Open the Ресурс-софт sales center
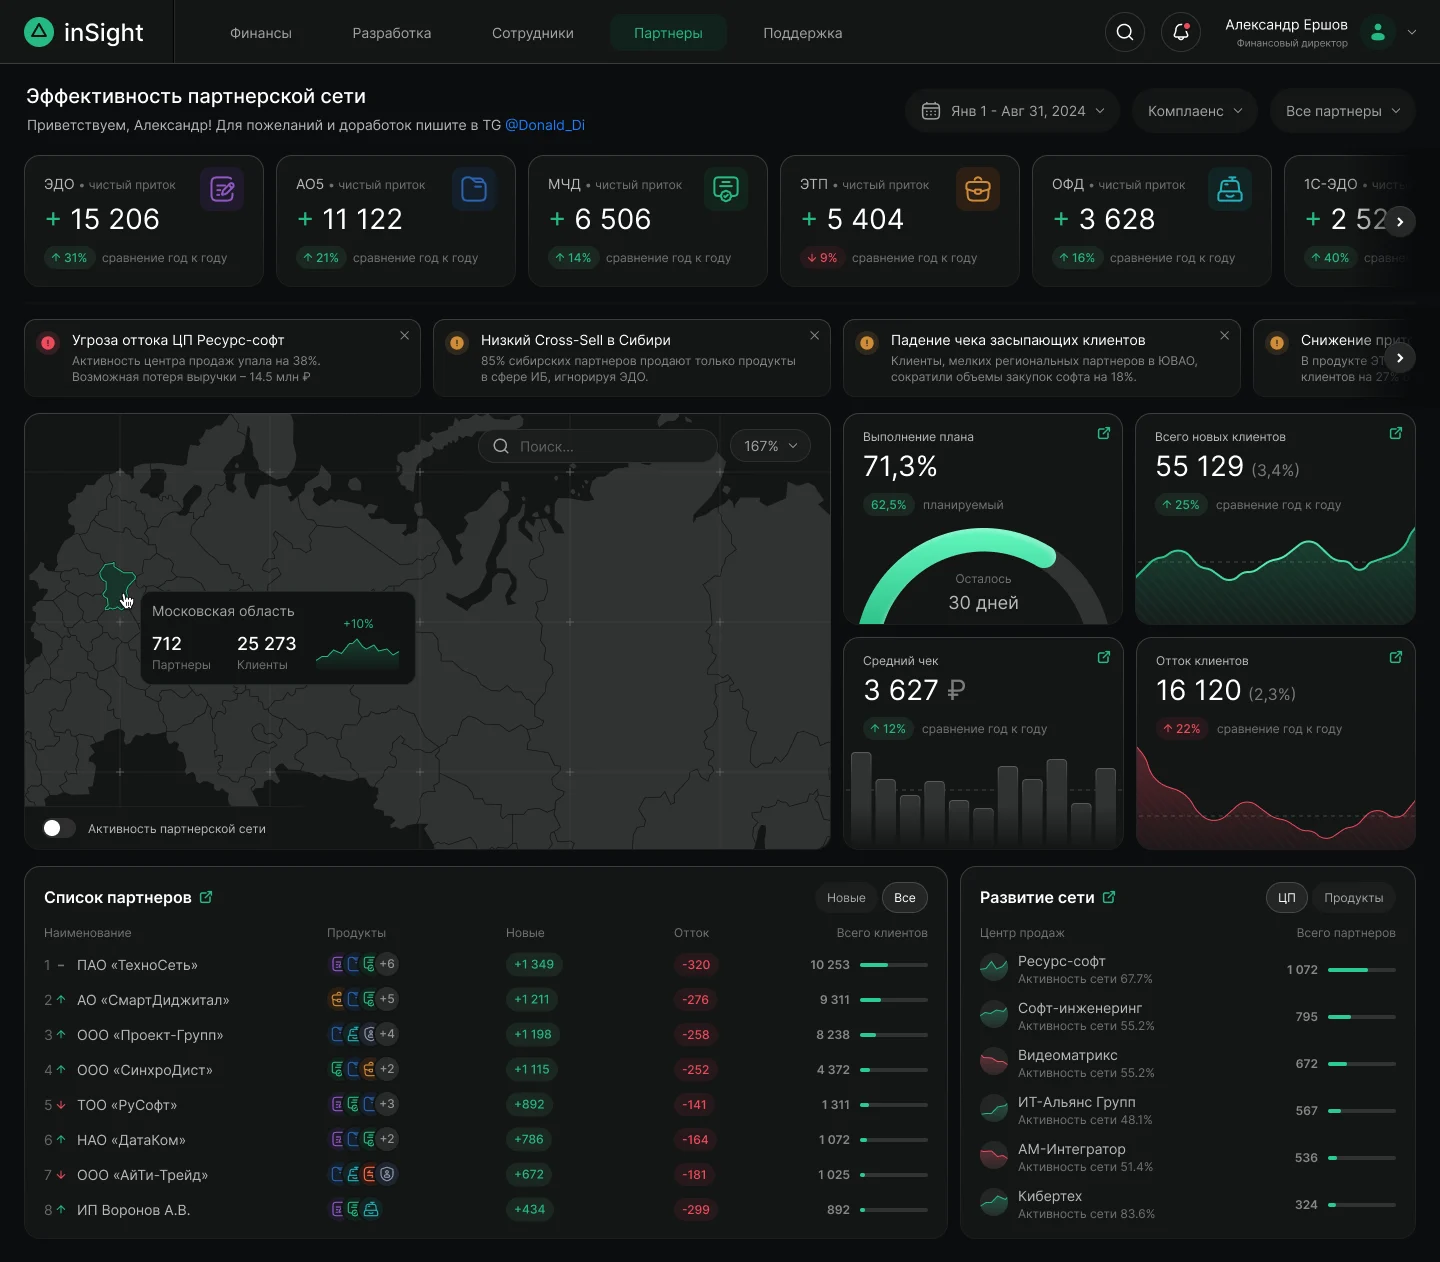The height and width of the screenshot is (1262, 1440). click(x=1188, y=969)
